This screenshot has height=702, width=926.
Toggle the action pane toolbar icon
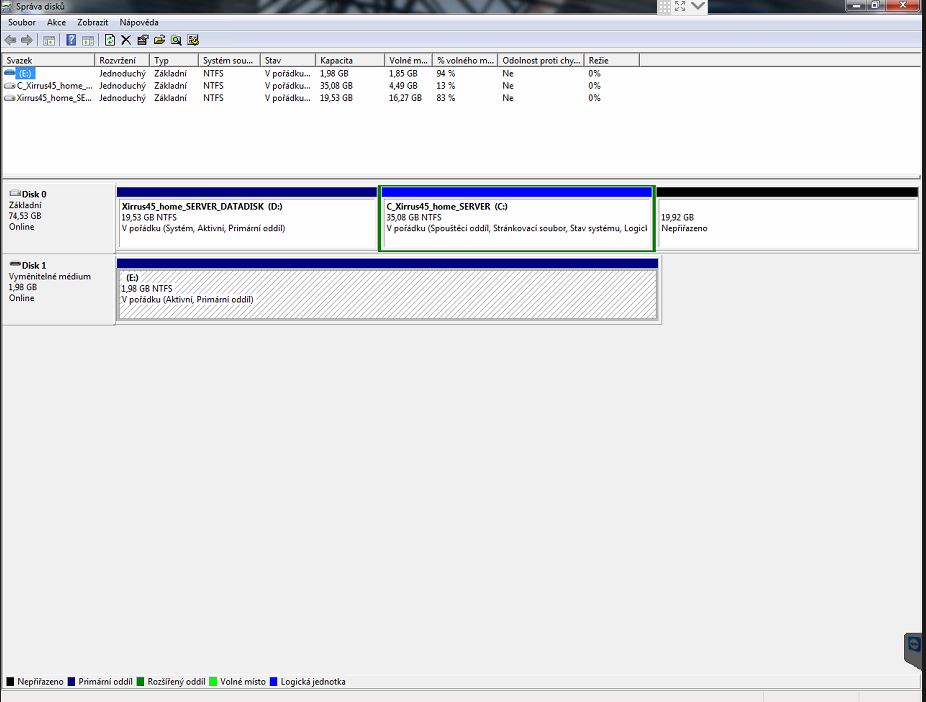click(87, 40)
